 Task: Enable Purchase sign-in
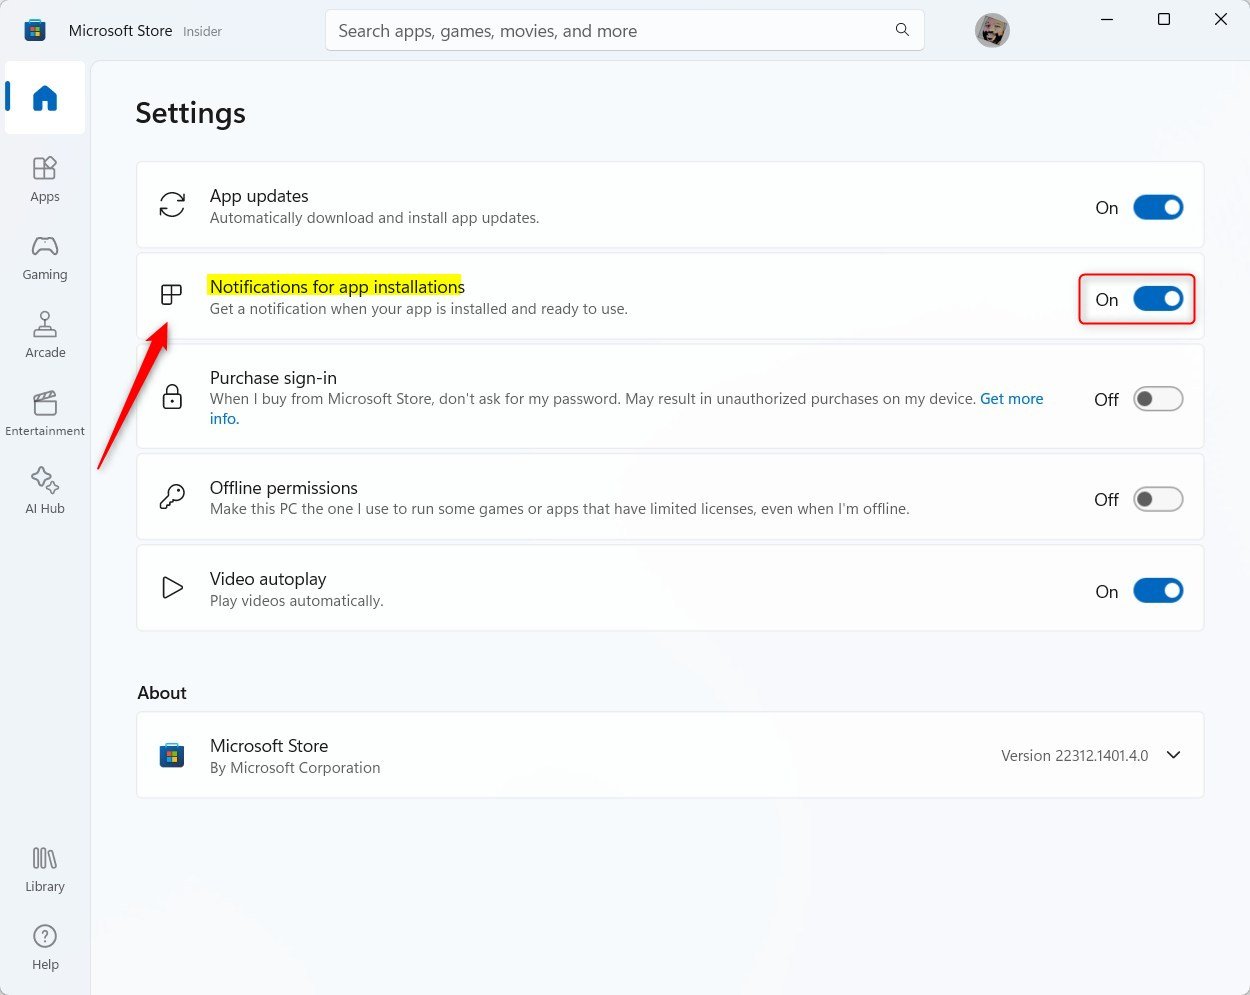pos(1157,398)
